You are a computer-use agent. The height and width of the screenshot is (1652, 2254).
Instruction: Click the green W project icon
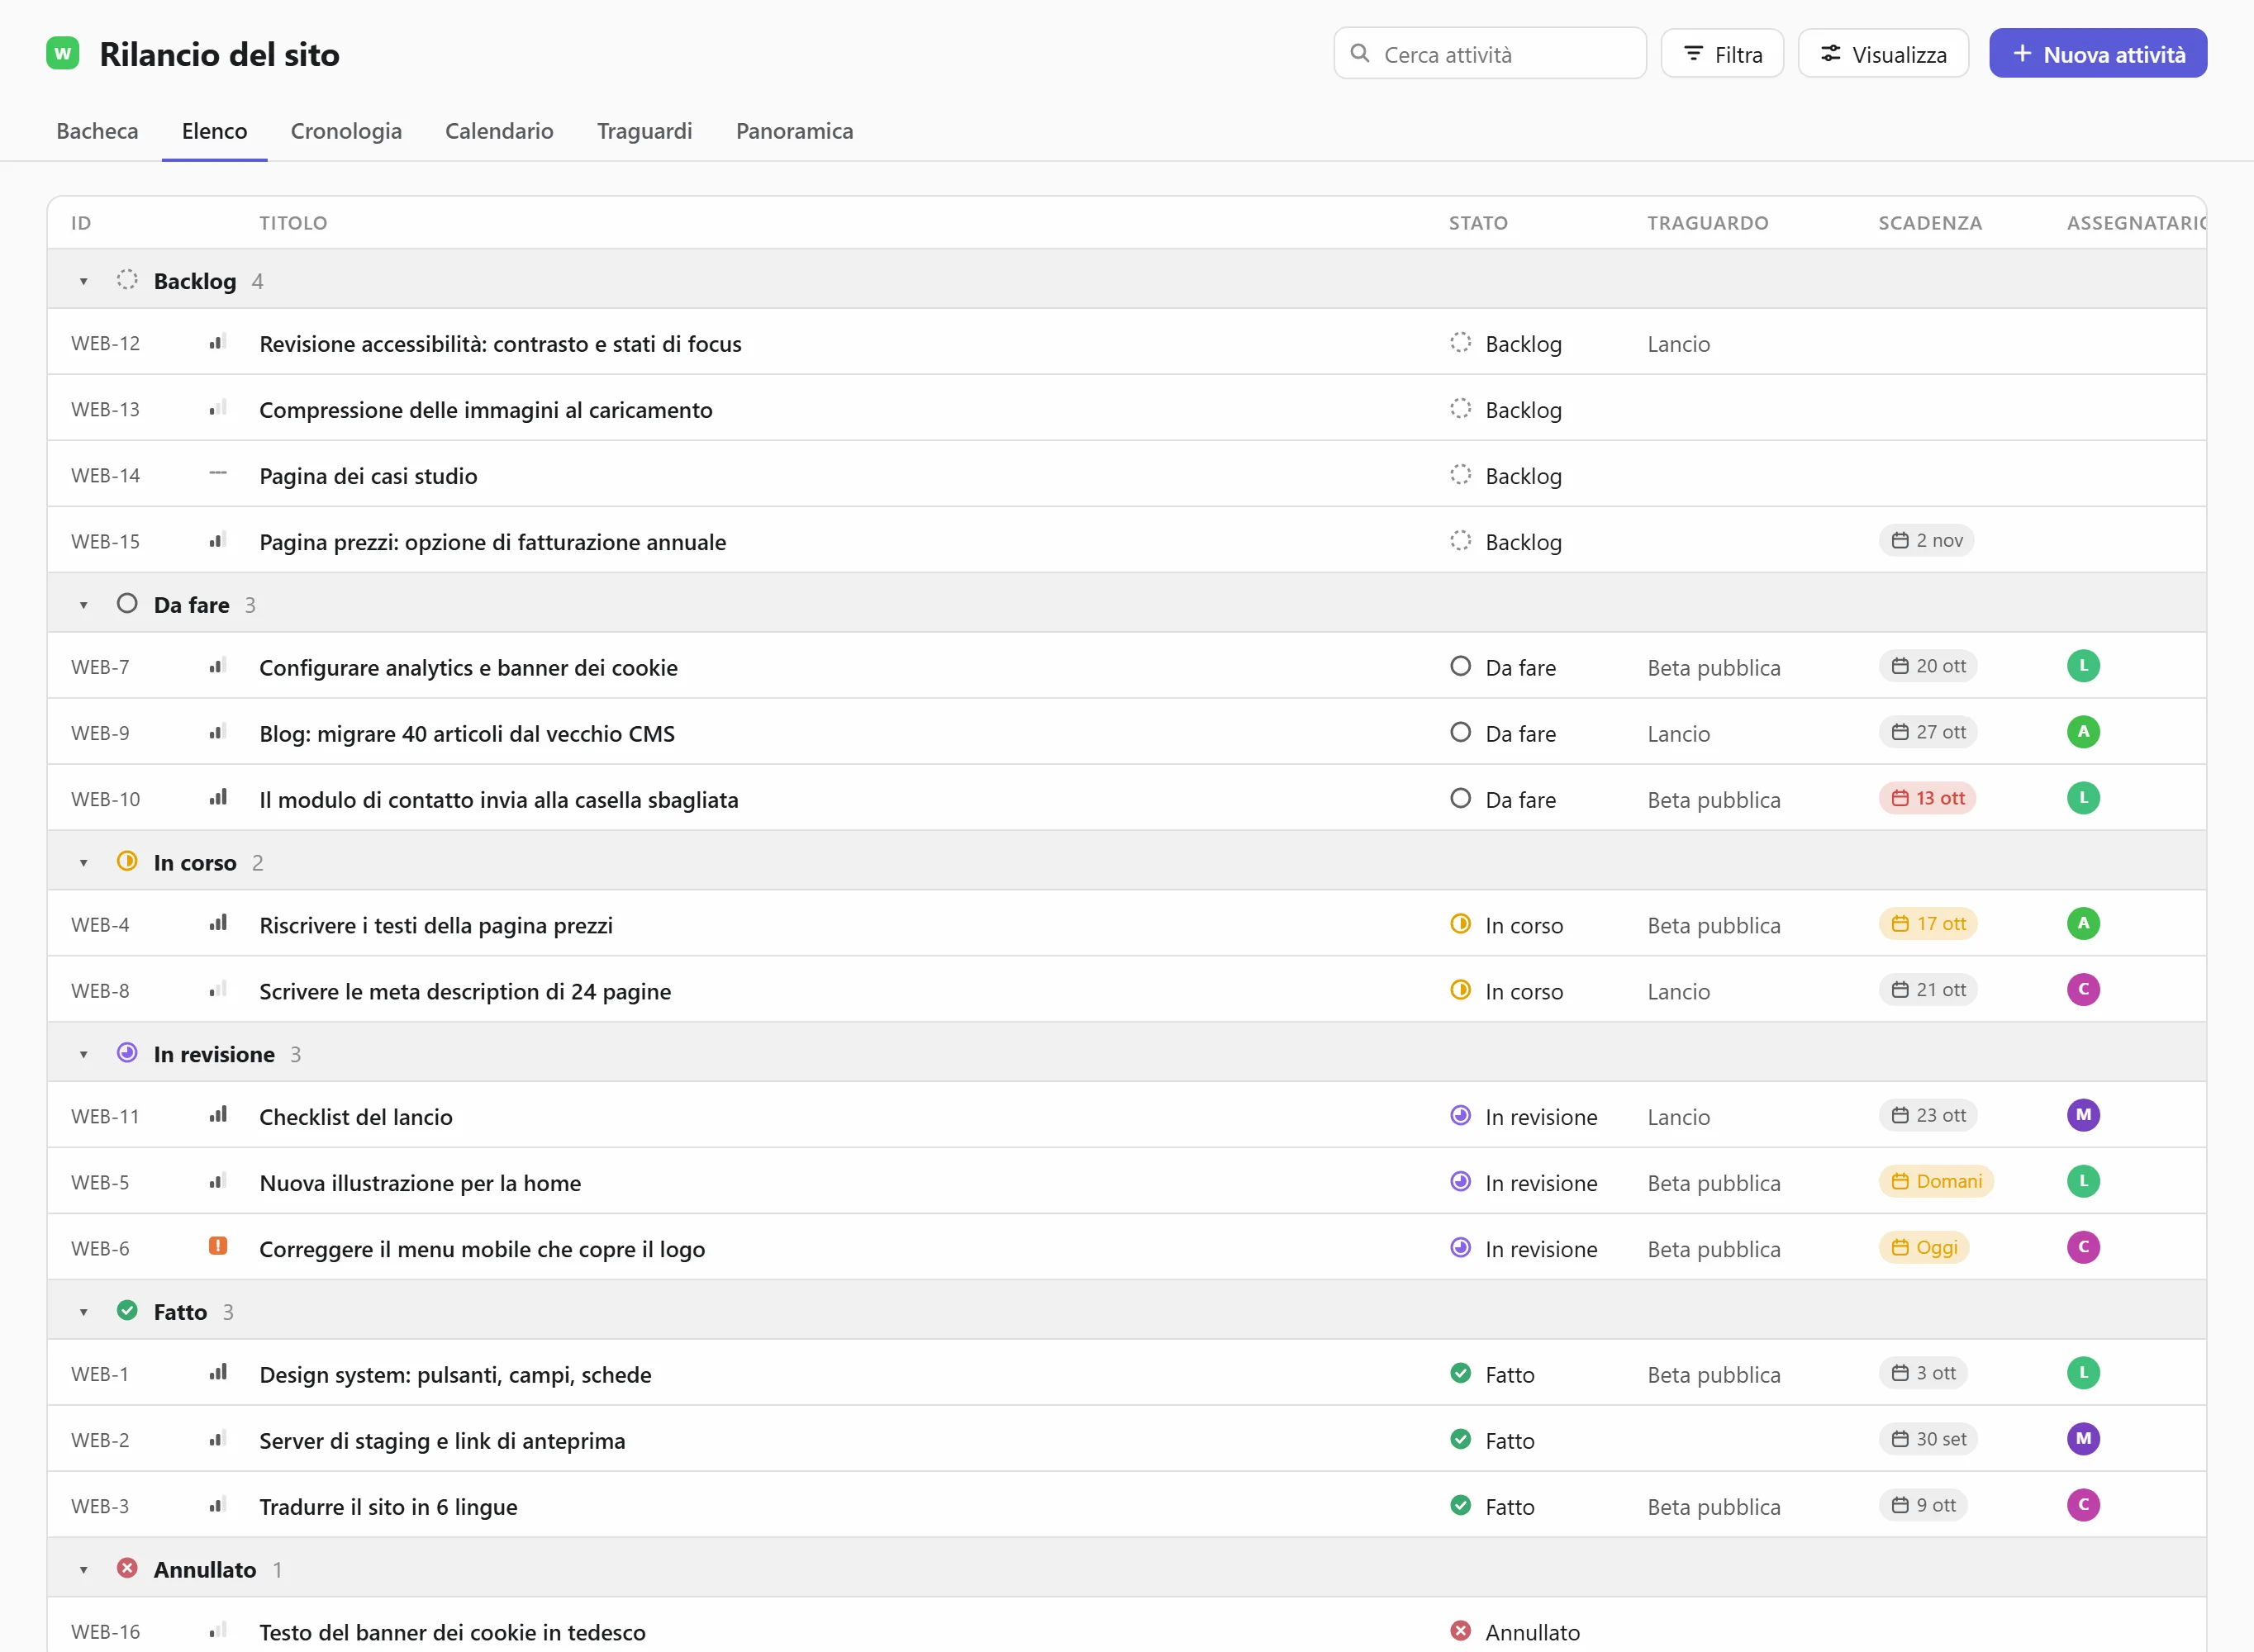pyautogui.click(x=63, y=53)
